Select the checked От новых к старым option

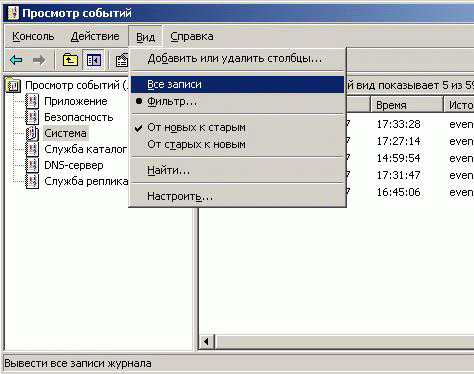click(237, 127)
